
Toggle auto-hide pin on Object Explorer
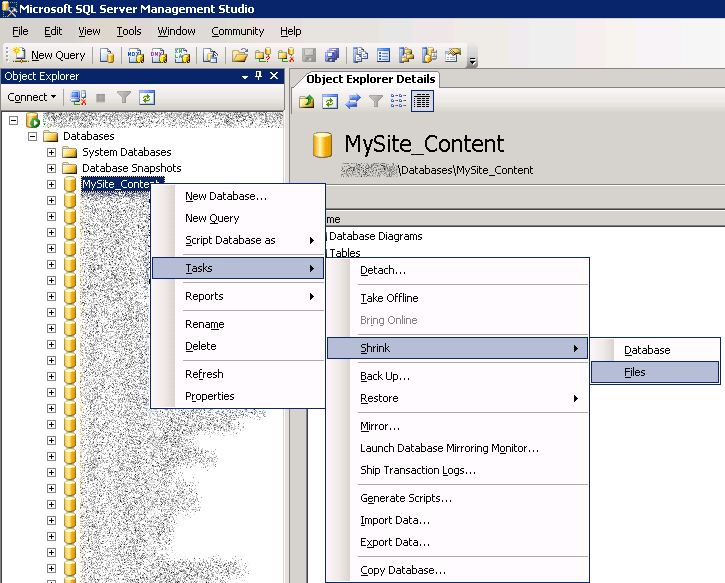(258, 76)
